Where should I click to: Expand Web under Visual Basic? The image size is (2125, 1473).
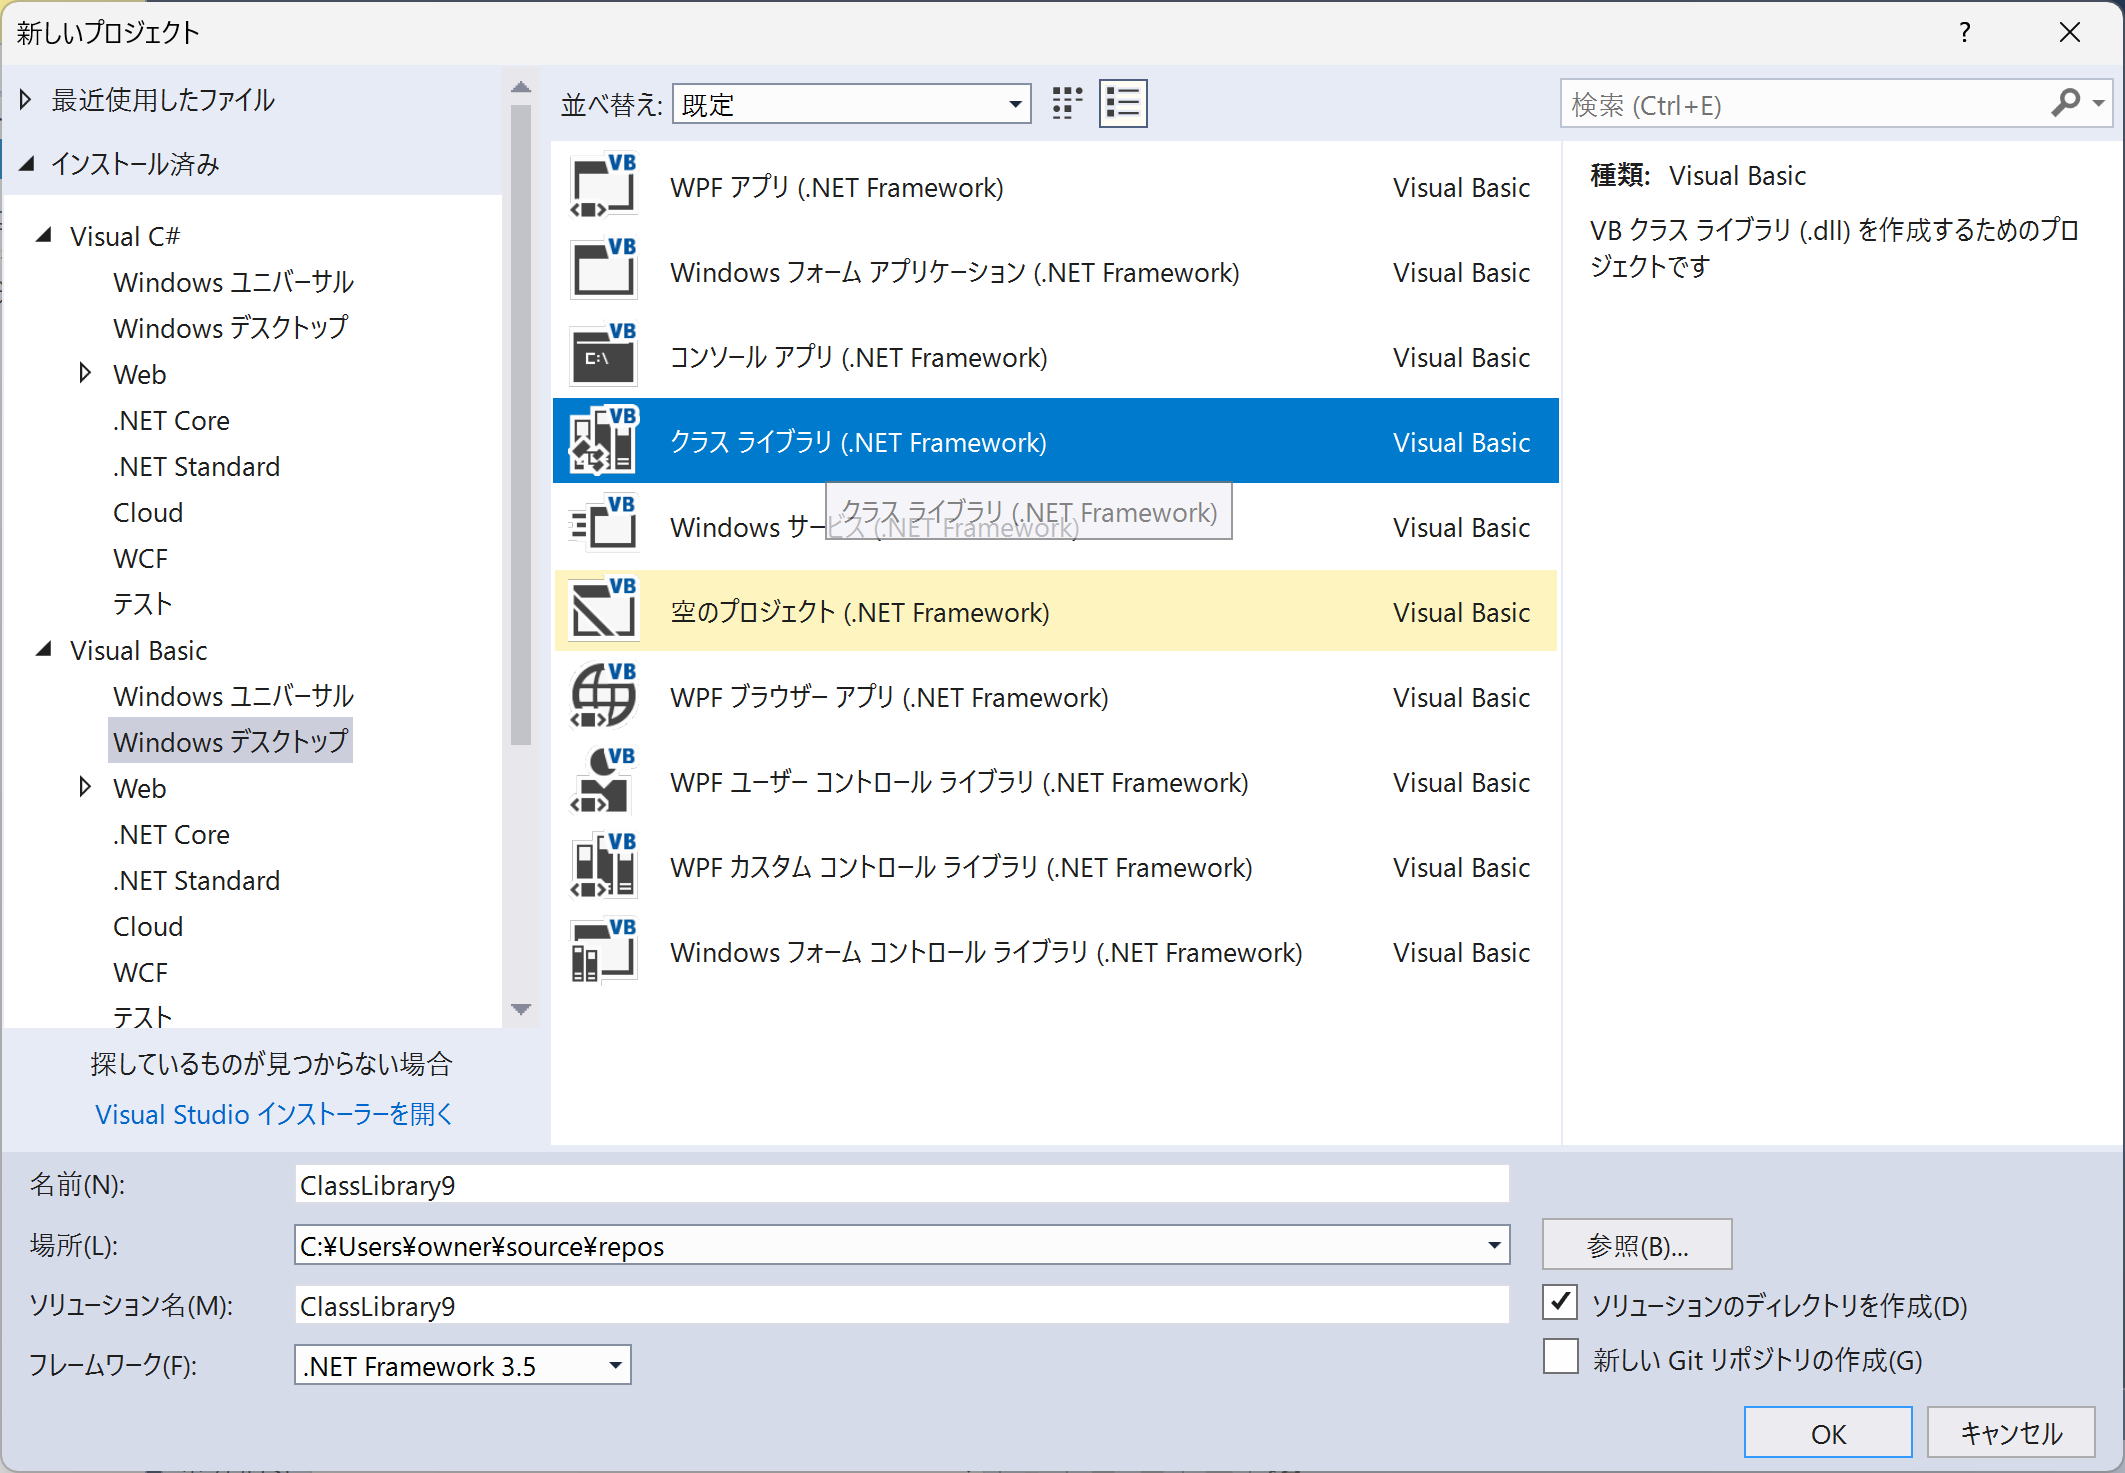(x=86, y=787)
